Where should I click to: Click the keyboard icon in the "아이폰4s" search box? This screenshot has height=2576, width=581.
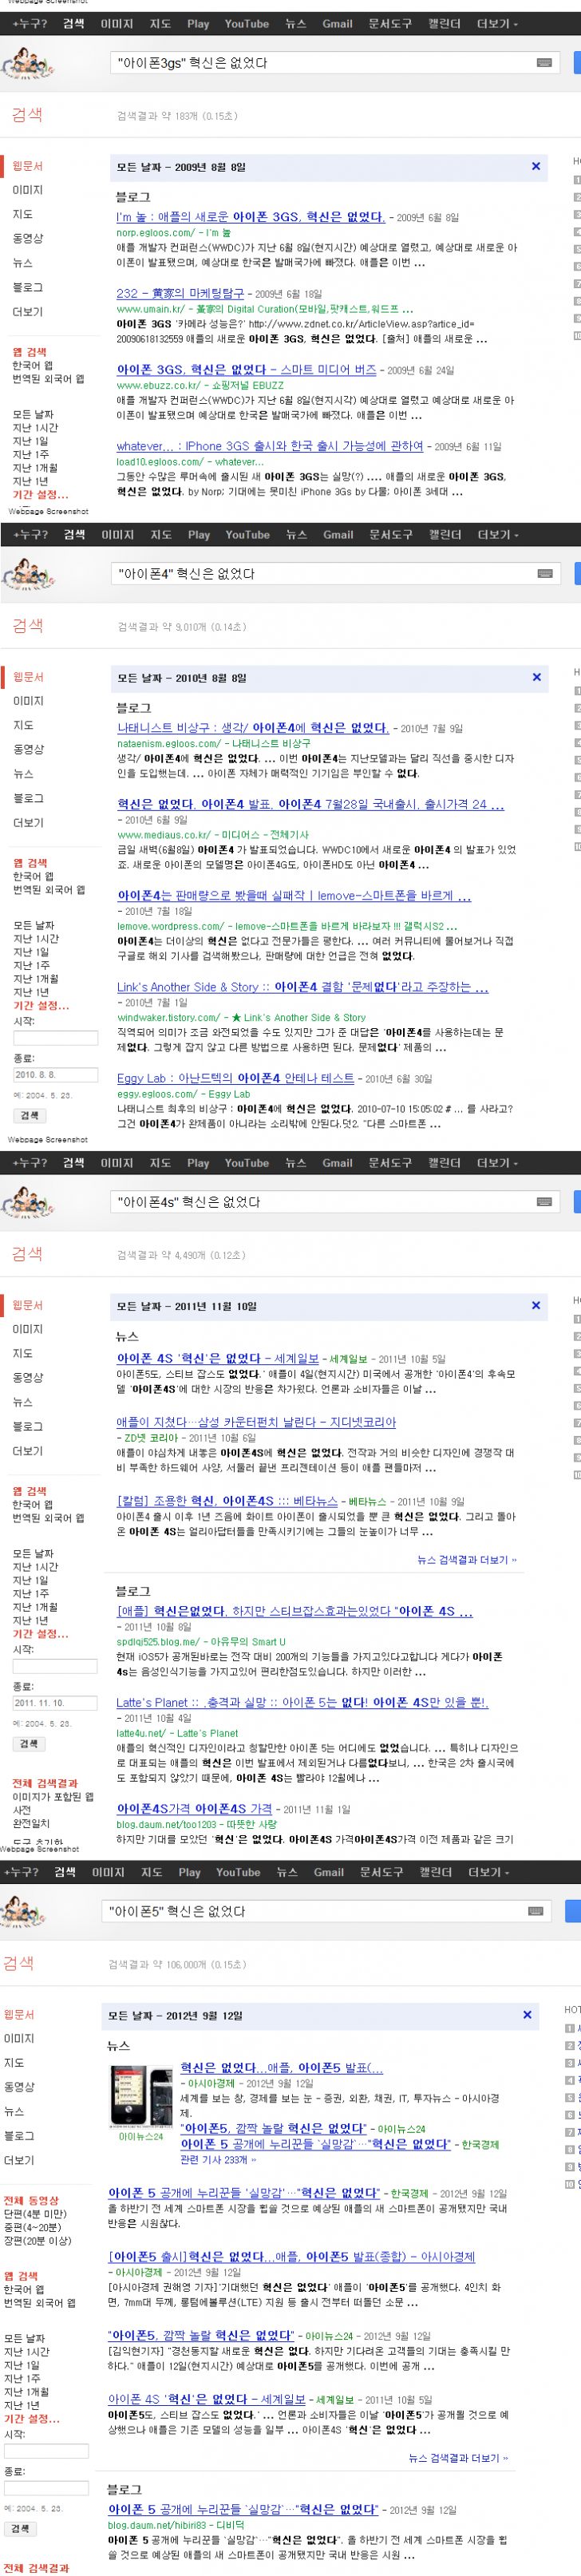544,1201
